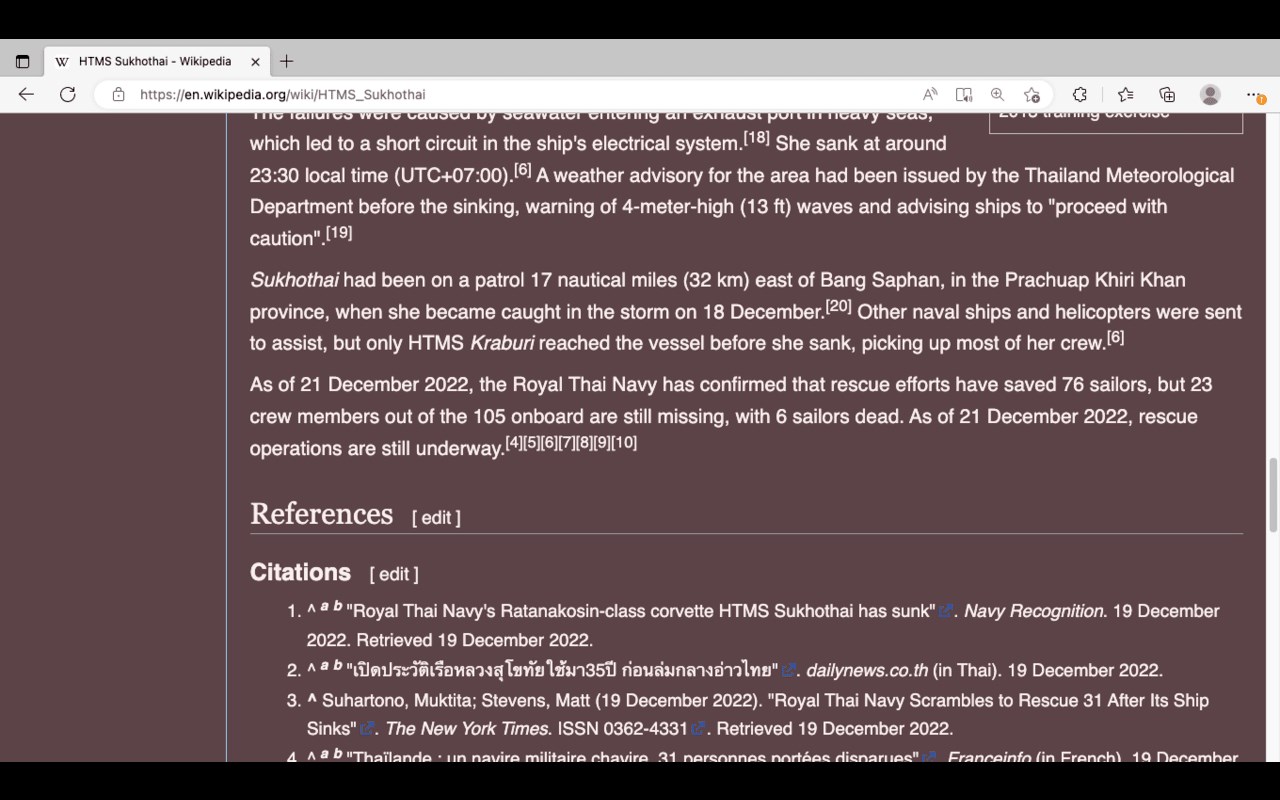Viewport: 1280px width, 800px height.
Task: Jump up via citation 2 backlink 'b'
Action: click(x=338, y=664)
